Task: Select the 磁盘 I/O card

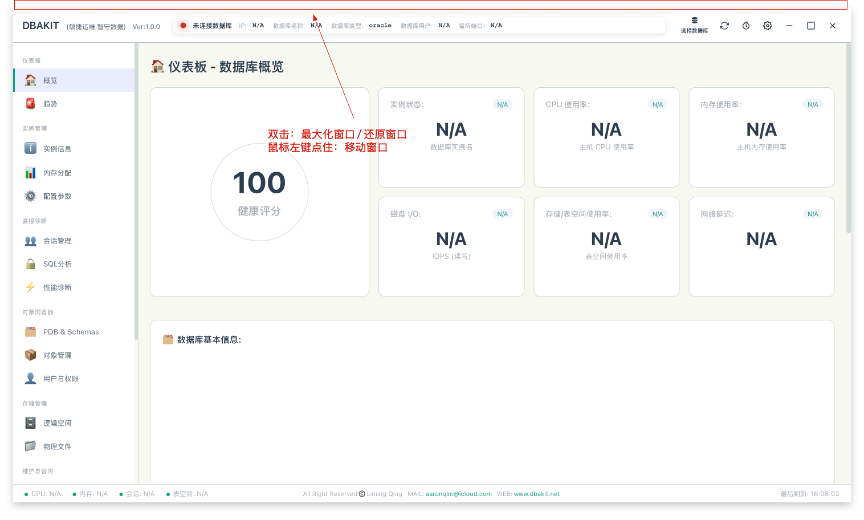Action: 451,247
